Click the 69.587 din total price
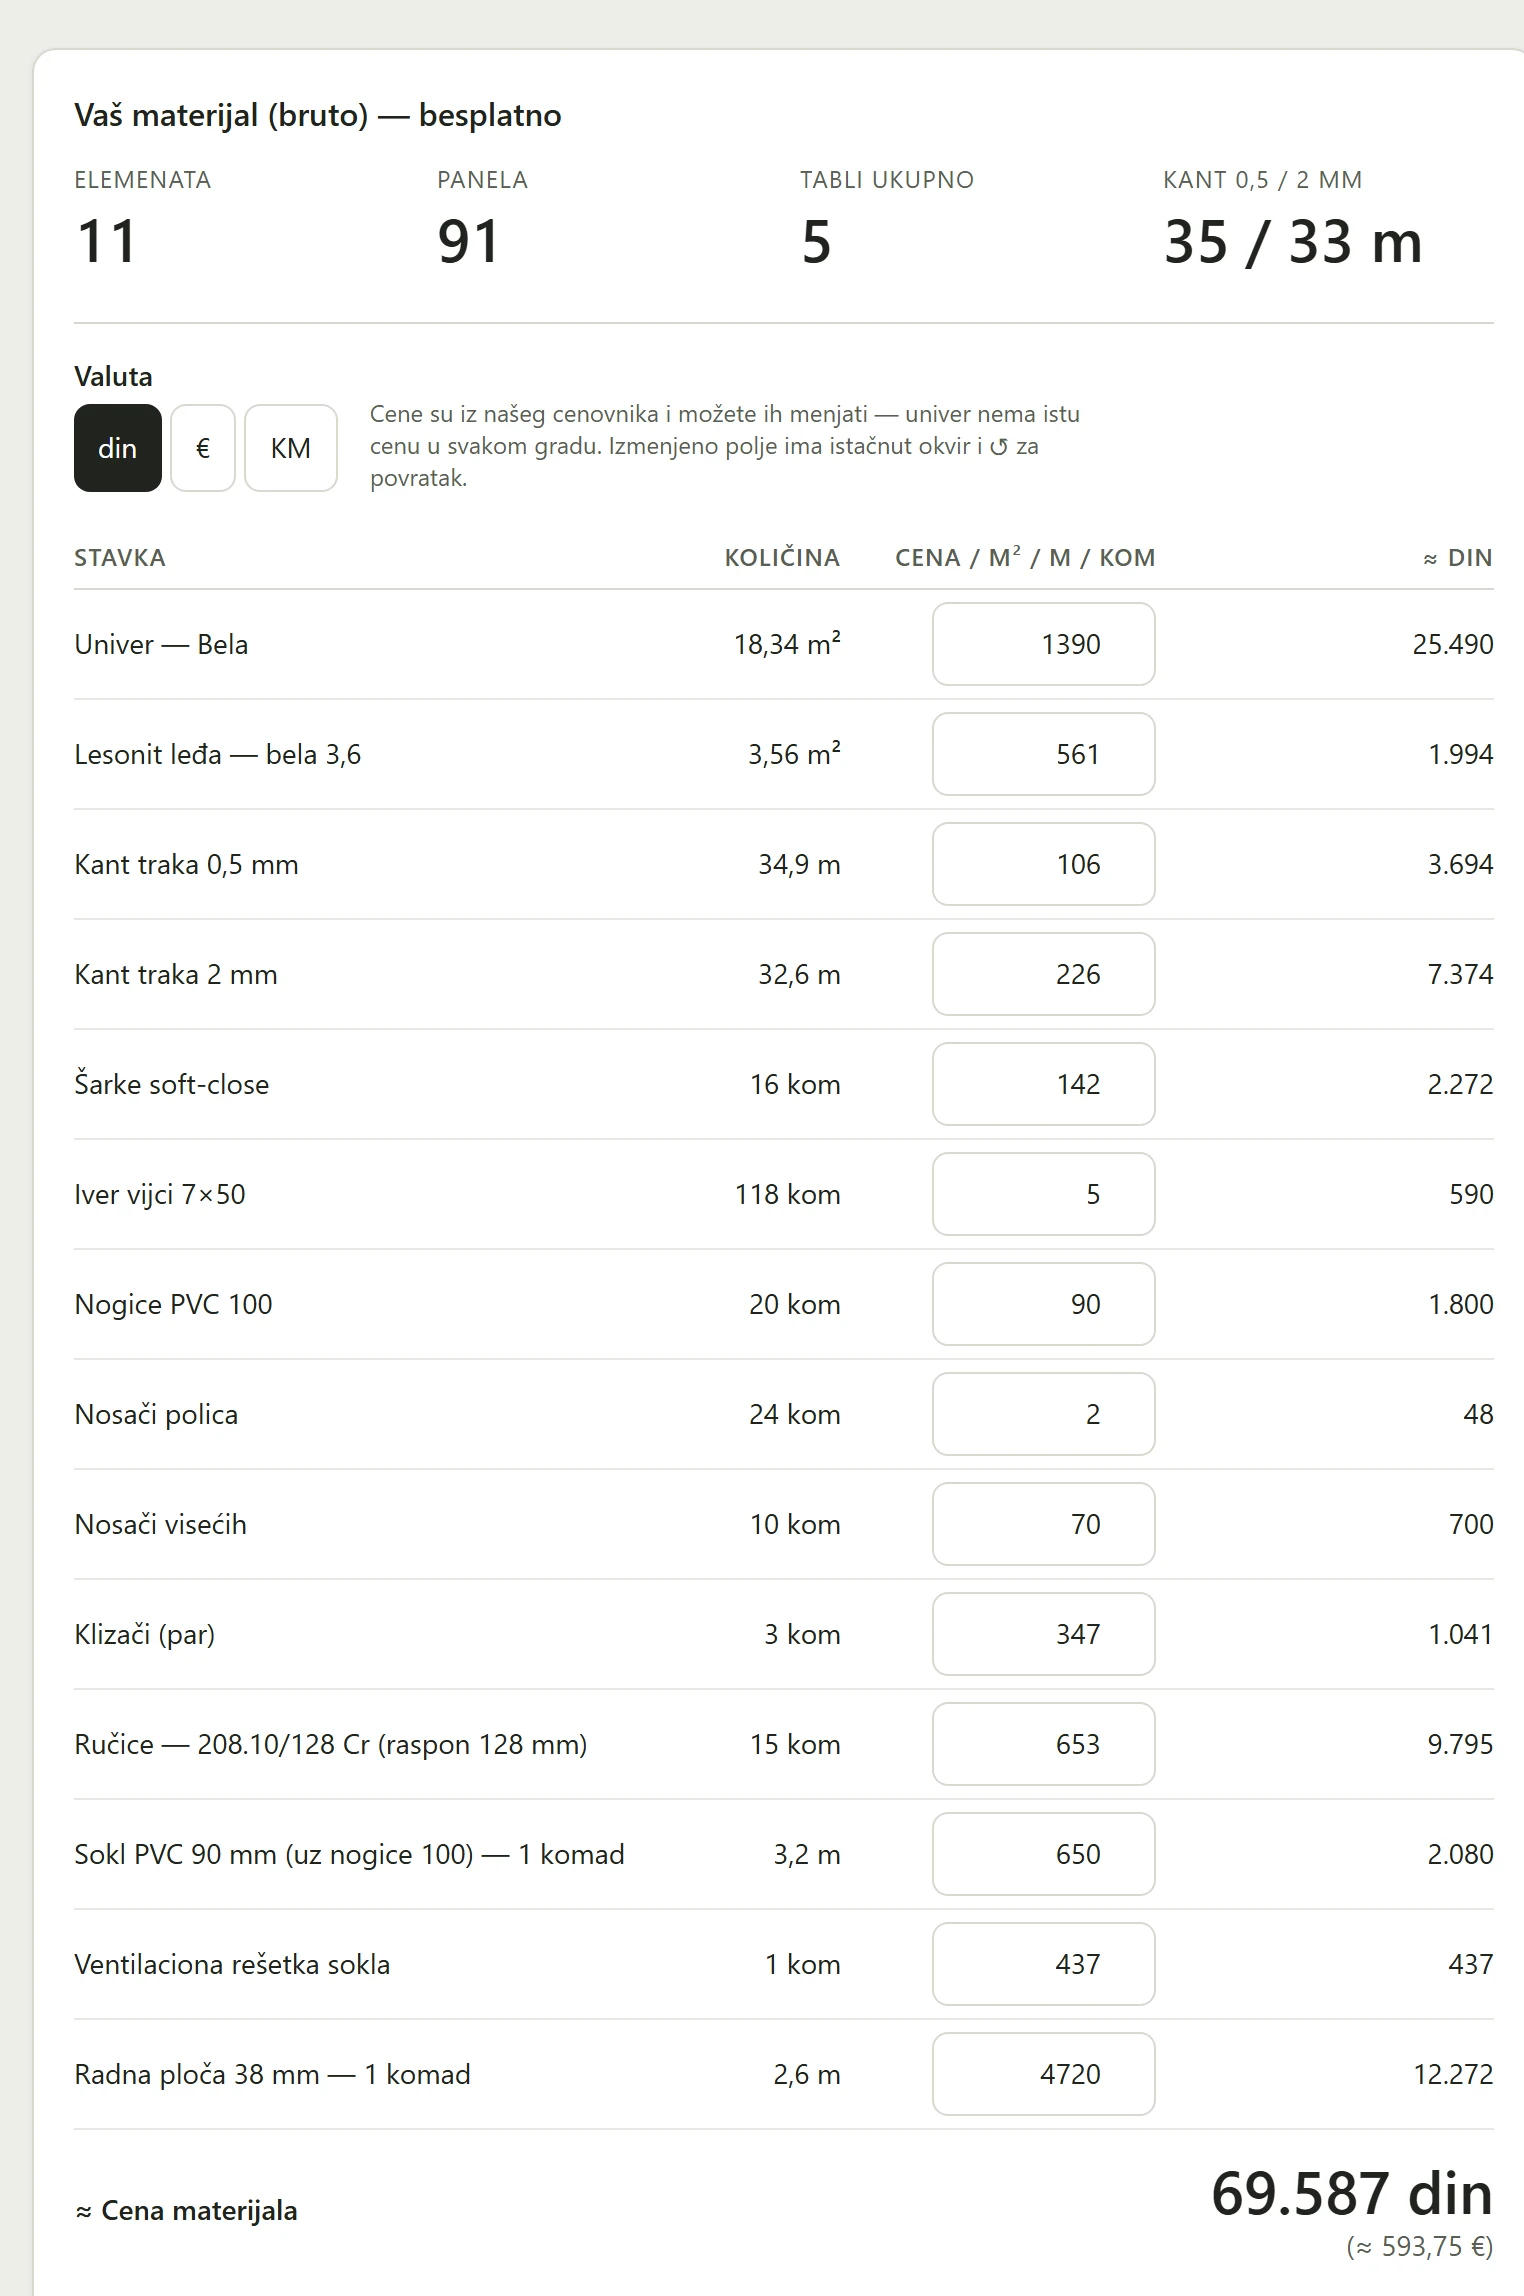This screenshot has height=2296, width=1524. coord(1352,2194)
